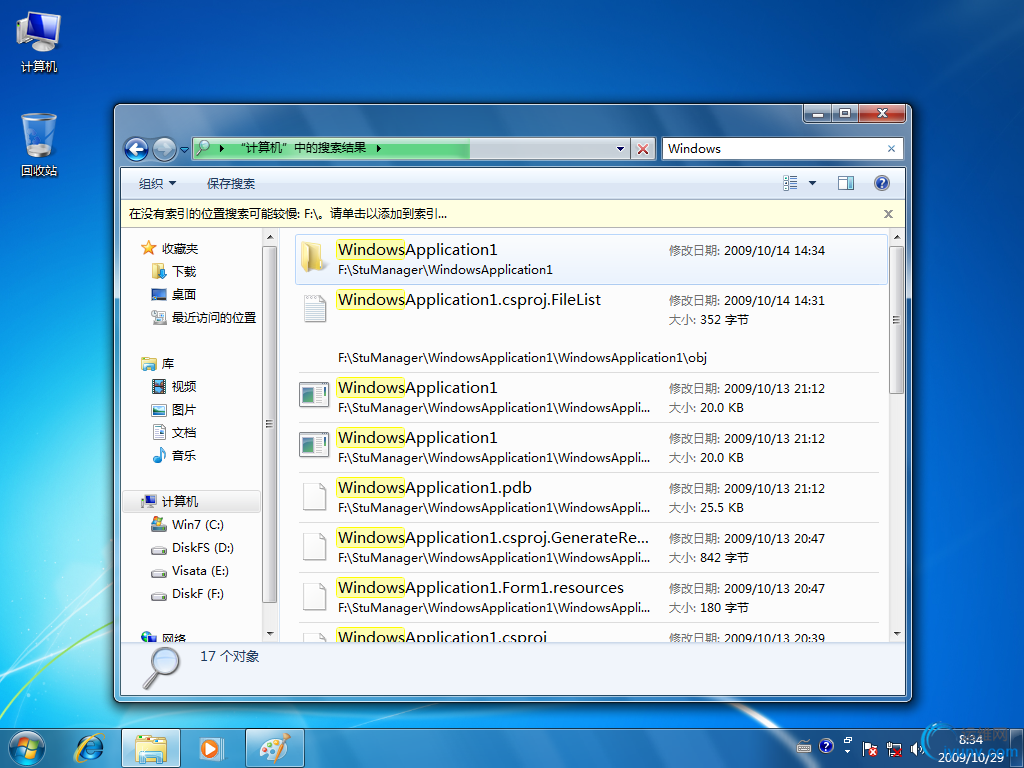Launch Internet Explorer from taskbar

(x=89, y=748)
